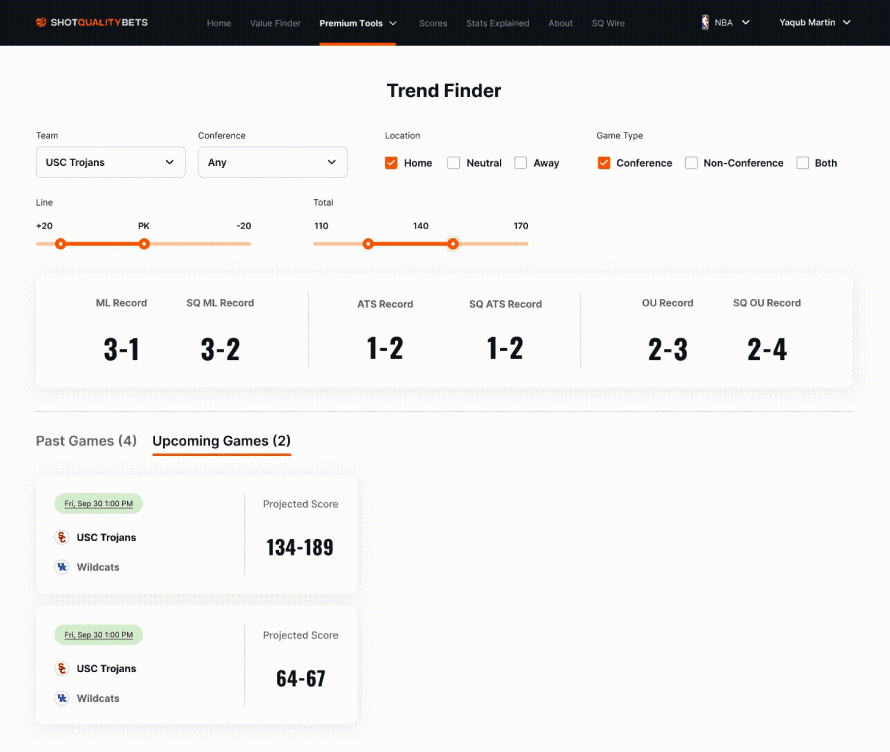
Task: Expand the Premium Tools menu chevron
Action: (x=393, y=23)
